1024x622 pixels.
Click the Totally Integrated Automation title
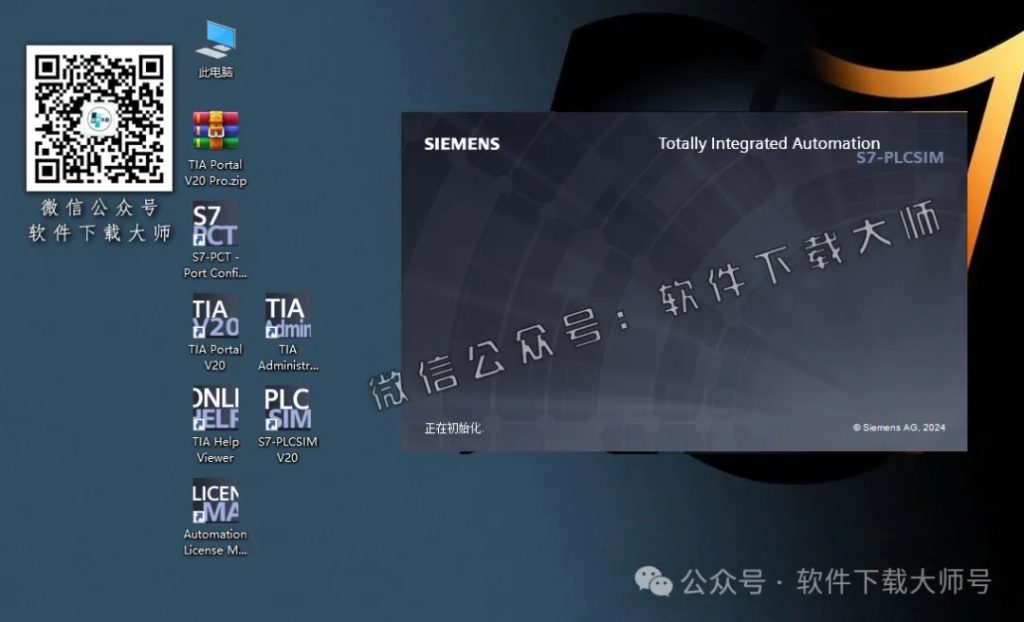768,143
